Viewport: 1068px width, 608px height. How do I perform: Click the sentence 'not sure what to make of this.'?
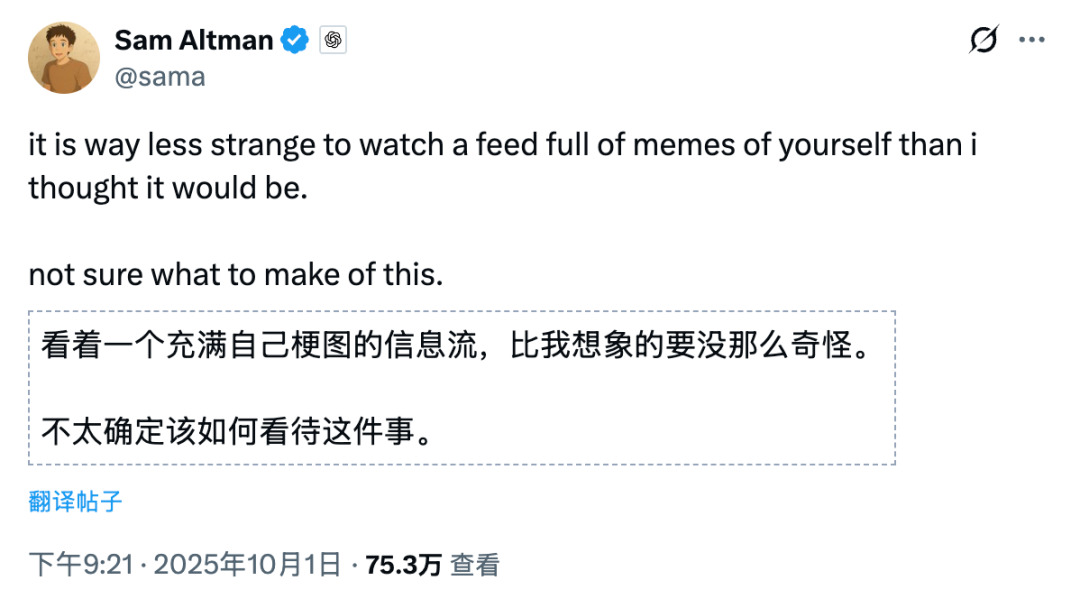(x=235, y=275)
